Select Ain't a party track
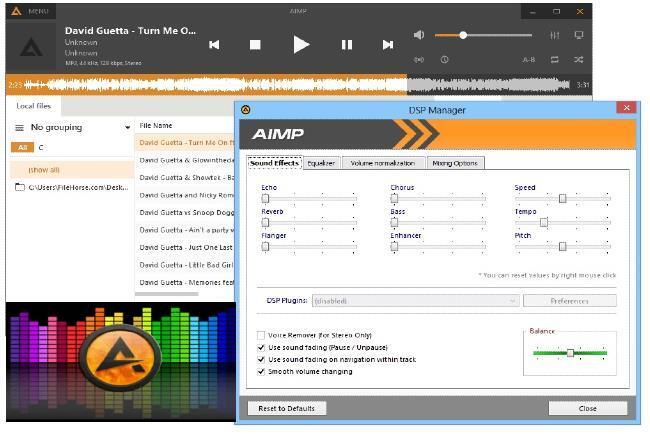The image size is (650, 434). coord(185,230)
